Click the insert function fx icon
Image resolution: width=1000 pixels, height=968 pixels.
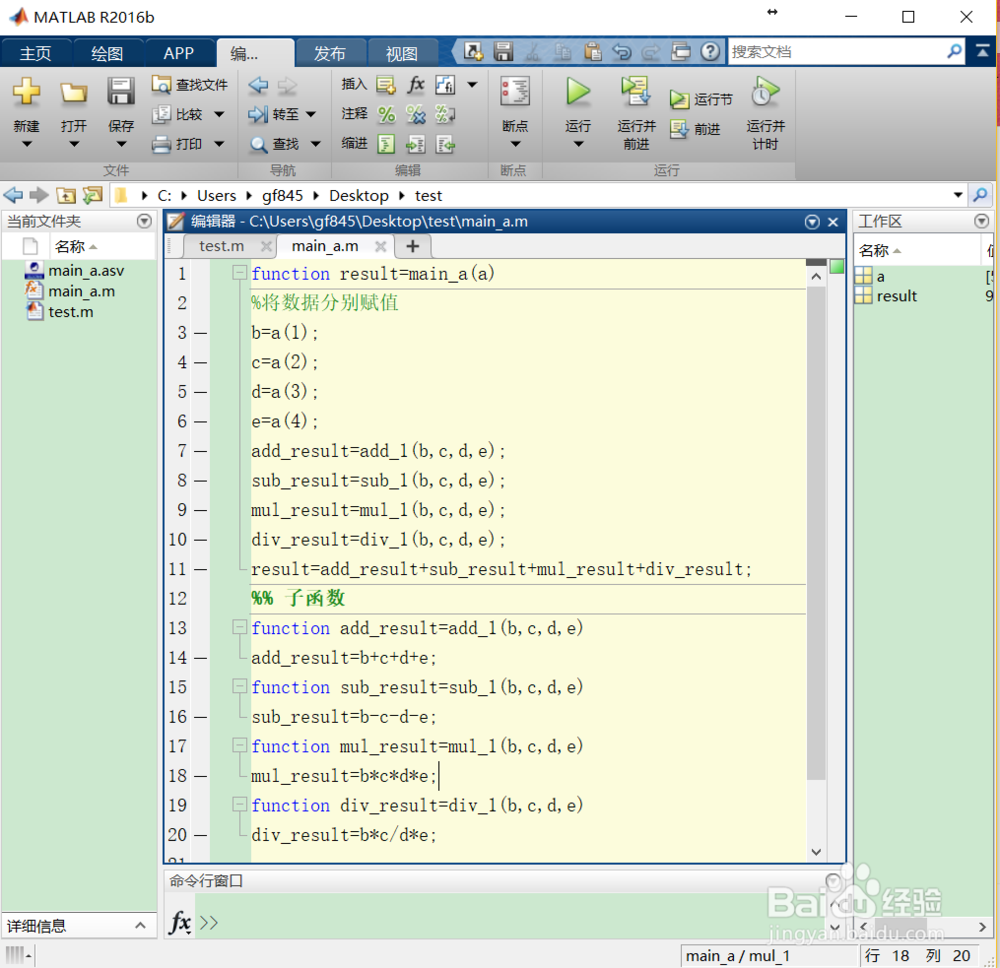[416, 84]
